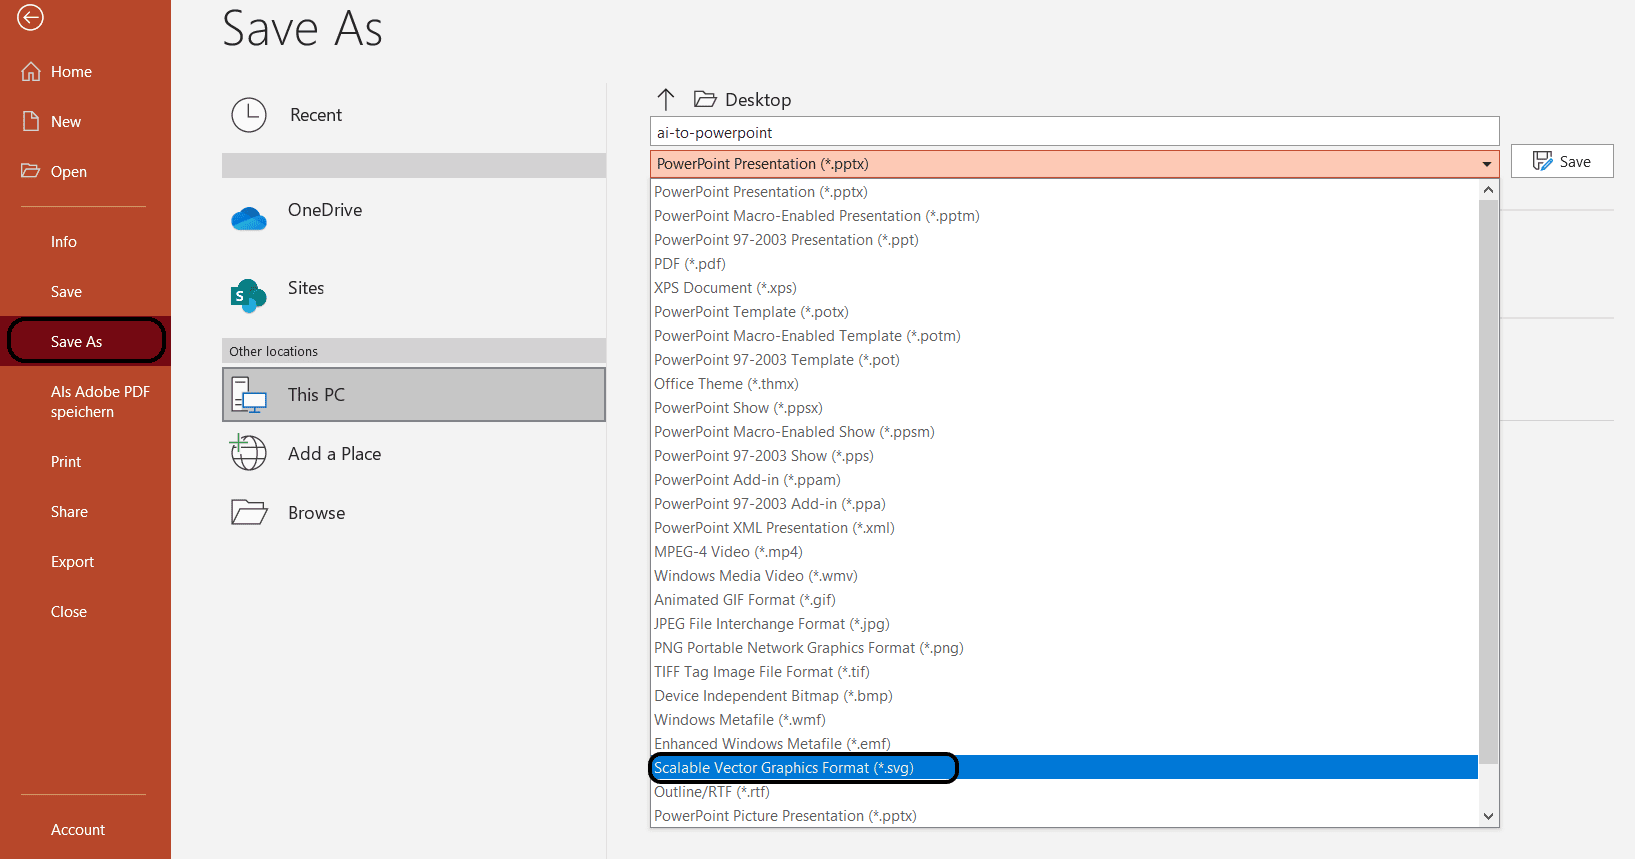This screenshot has height=859, width=1635.
Task: Click the format list scroll down arrow
Action: coord(1488,816)
